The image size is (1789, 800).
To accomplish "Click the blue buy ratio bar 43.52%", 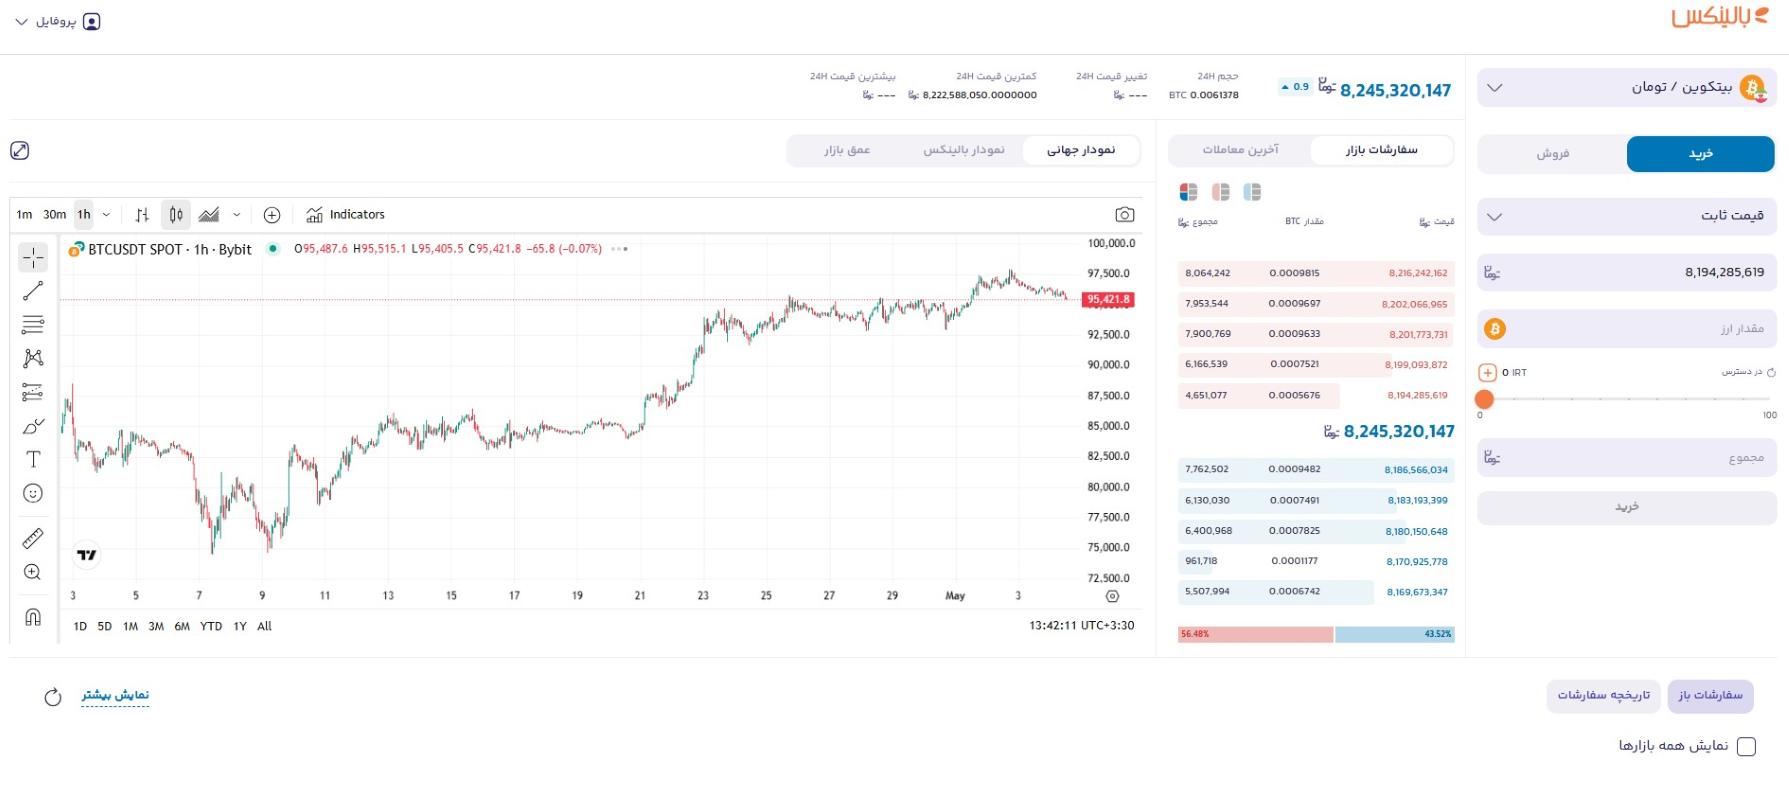I will [x=1394, y=635].
